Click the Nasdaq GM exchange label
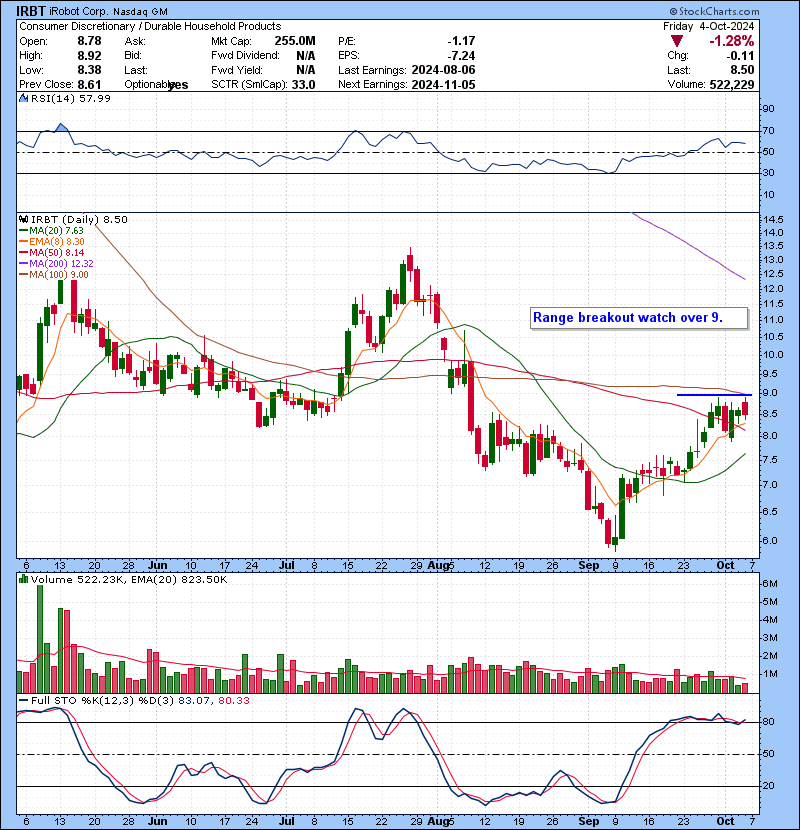800x830 pixels. click(140, 12)
